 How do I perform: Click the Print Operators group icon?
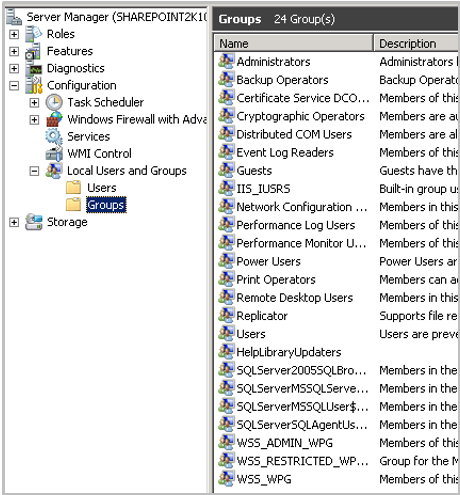coord(226,279)
